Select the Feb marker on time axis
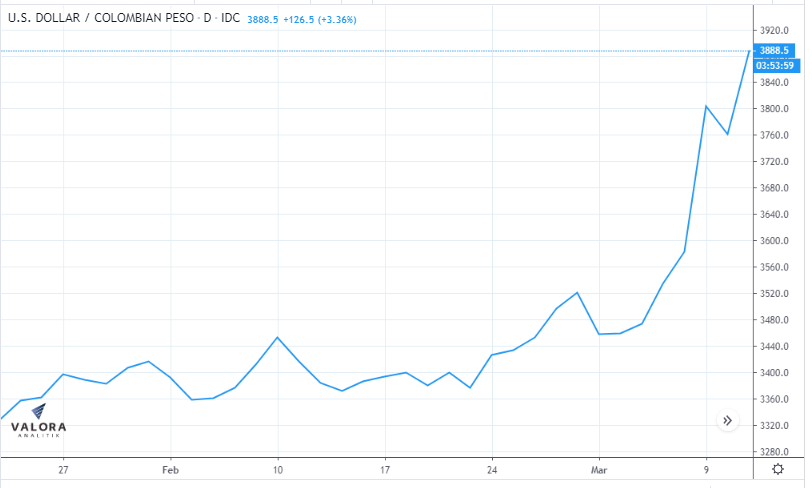This screenshot has width=812, height=488. click(x=170, y=468)
